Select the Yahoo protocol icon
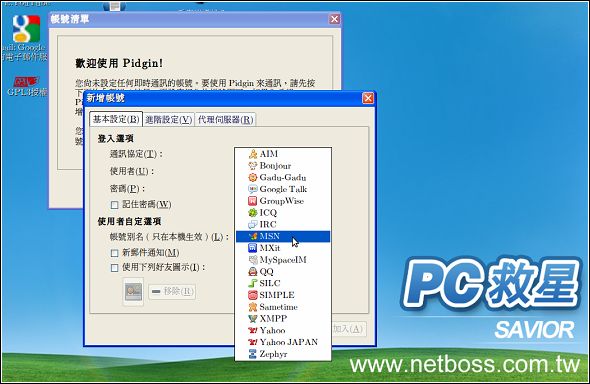The image size is (590, 384). [x=253, y=330]
